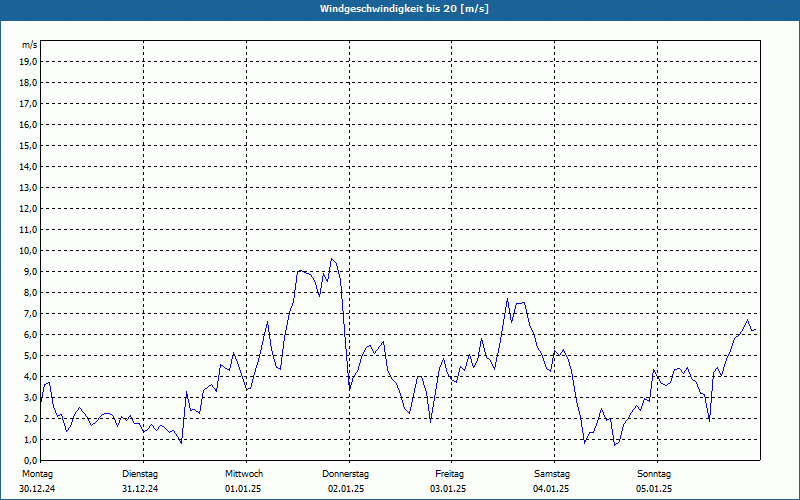Viewport: 800px width, 500px height.
Task: Select the 1,0 y-axis value
Action: (30, 439)
